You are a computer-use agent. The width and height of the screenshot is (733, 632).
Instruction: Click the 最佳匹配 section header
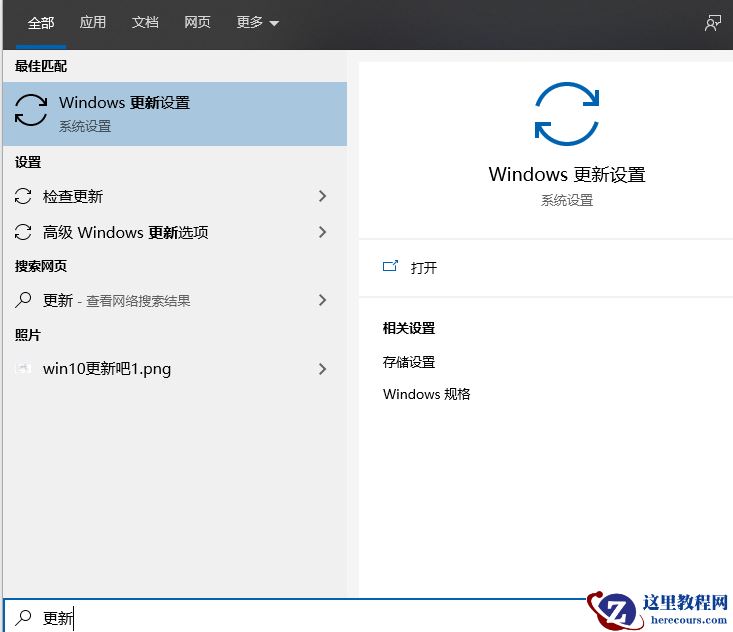41,66
